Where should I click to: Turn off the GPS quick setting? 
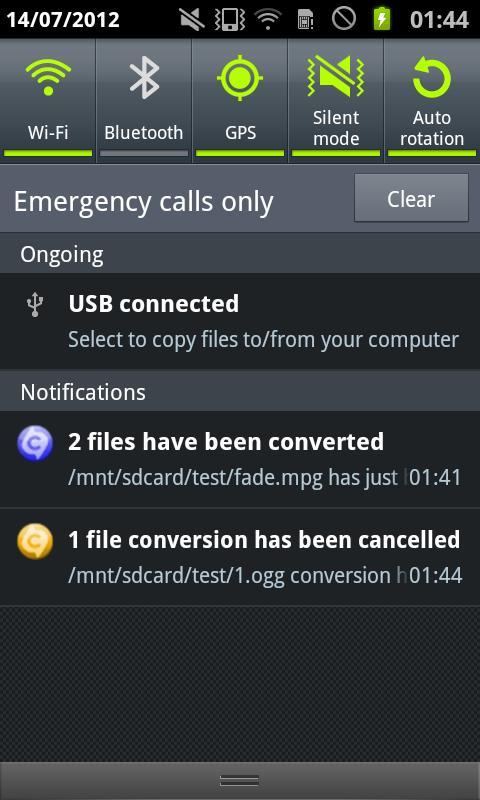(240, 101)
